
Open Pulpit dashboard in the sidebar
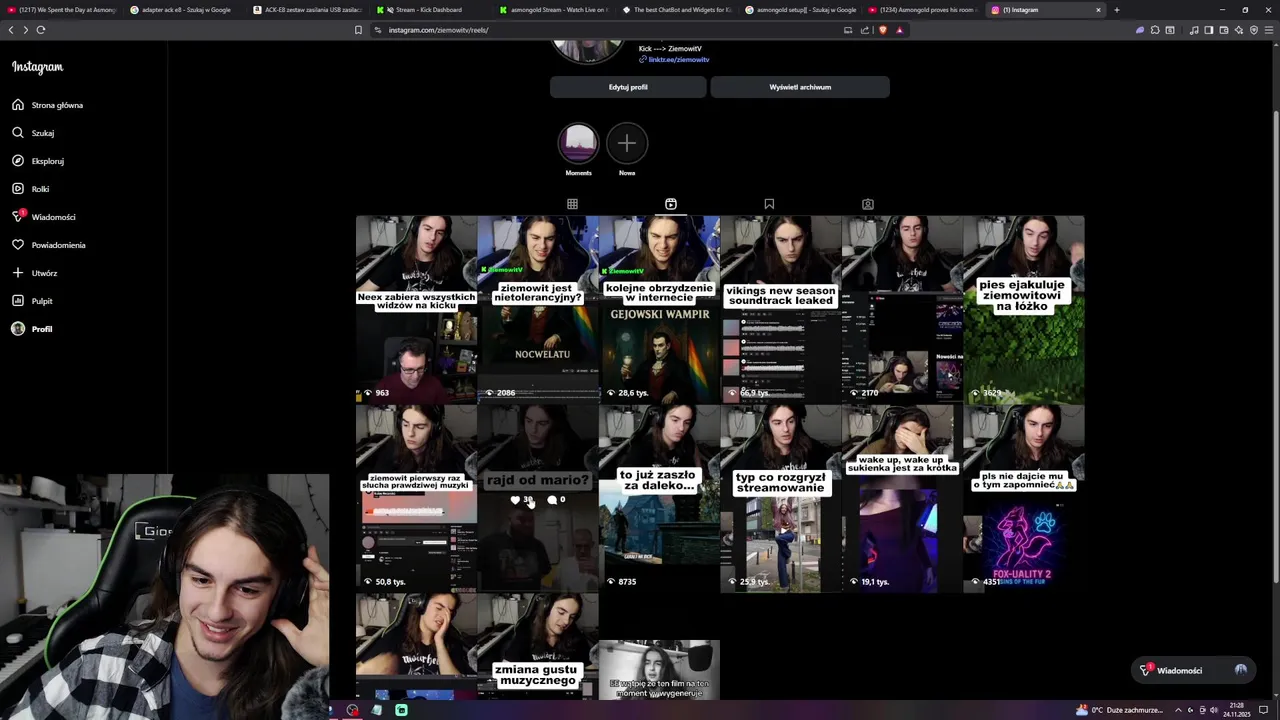tap(33, 301)
